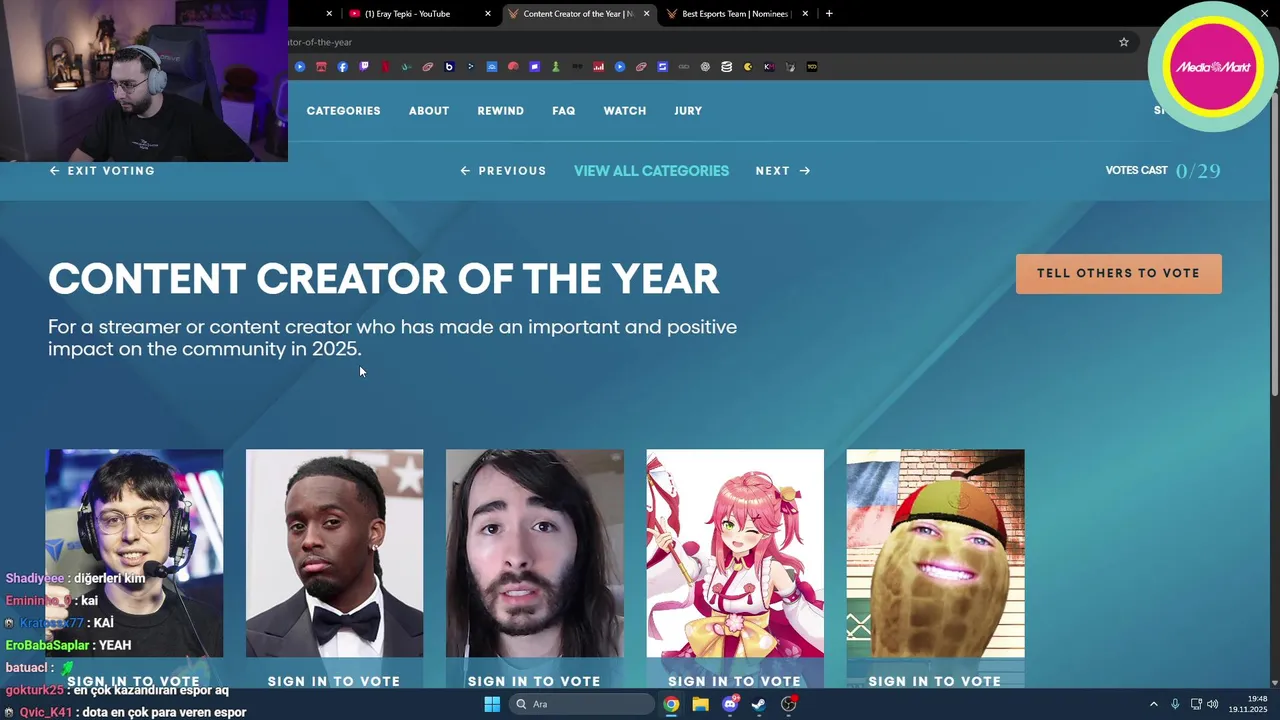Close the Best Esports Team tab
Screen dimensions: 1280x720
click(x=804, y=14)
